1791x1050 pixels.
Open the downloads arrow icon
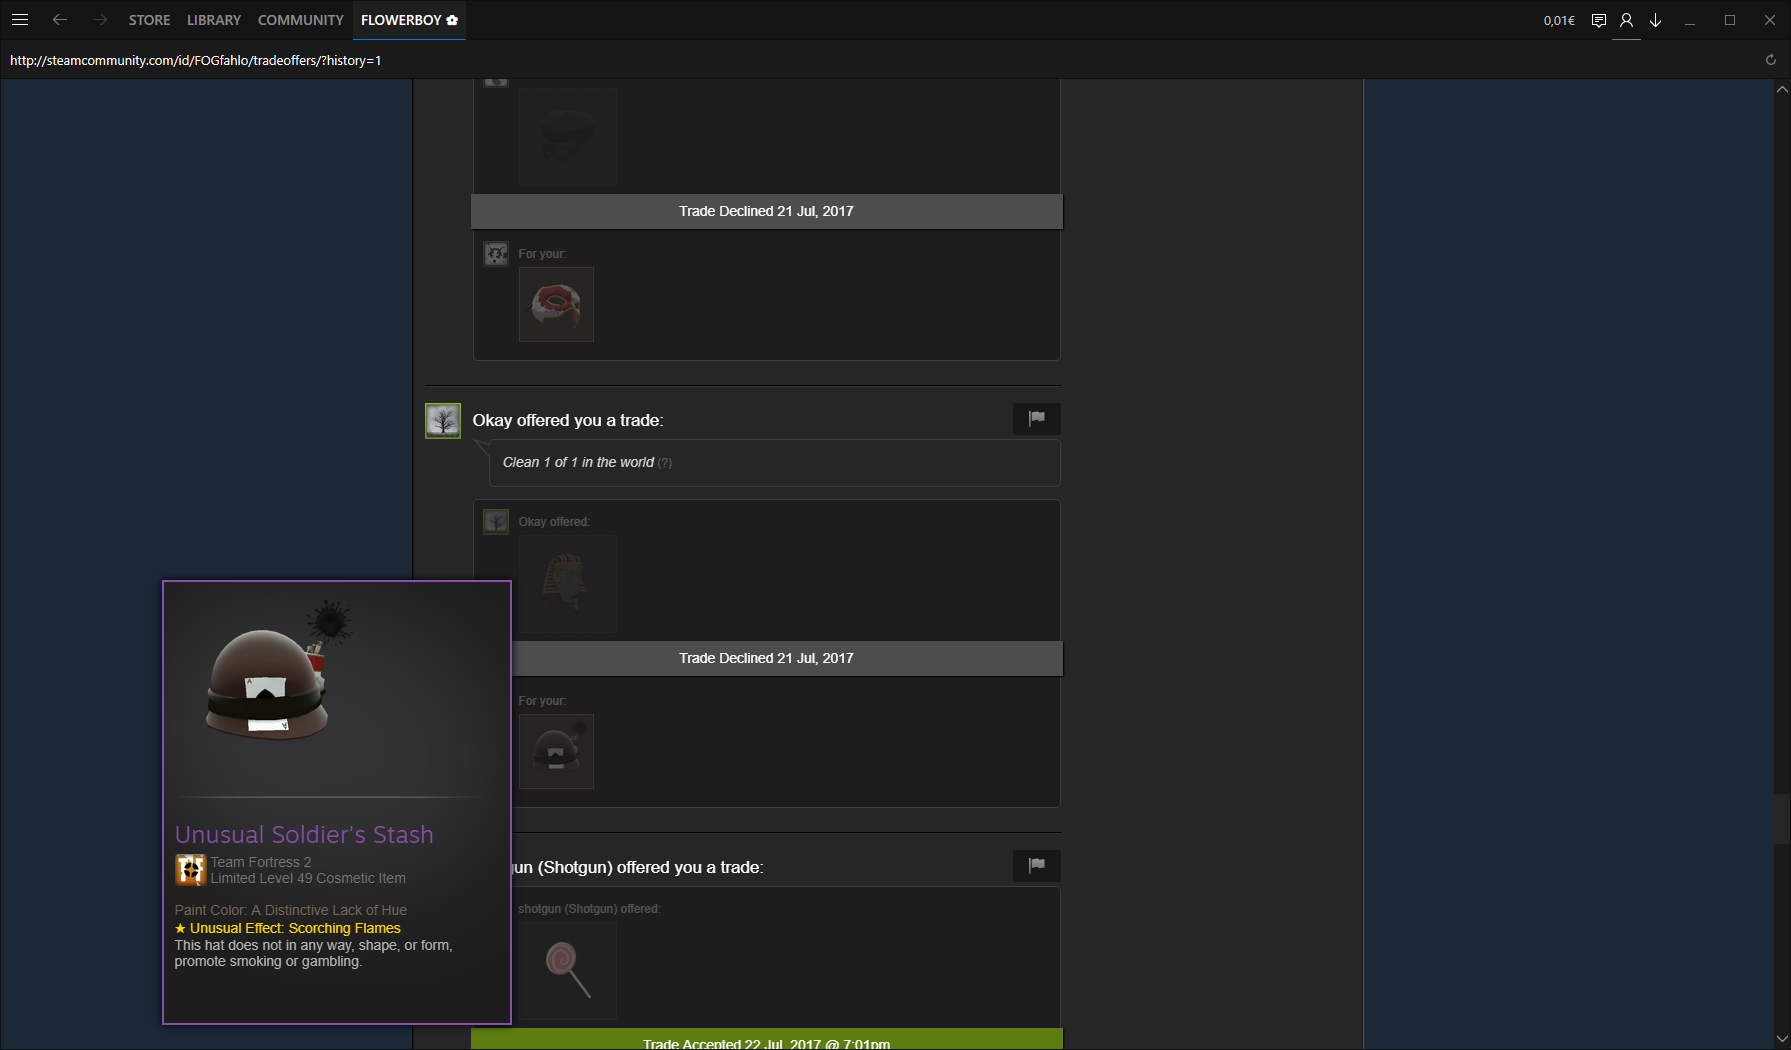click(x=1655, y=20)
